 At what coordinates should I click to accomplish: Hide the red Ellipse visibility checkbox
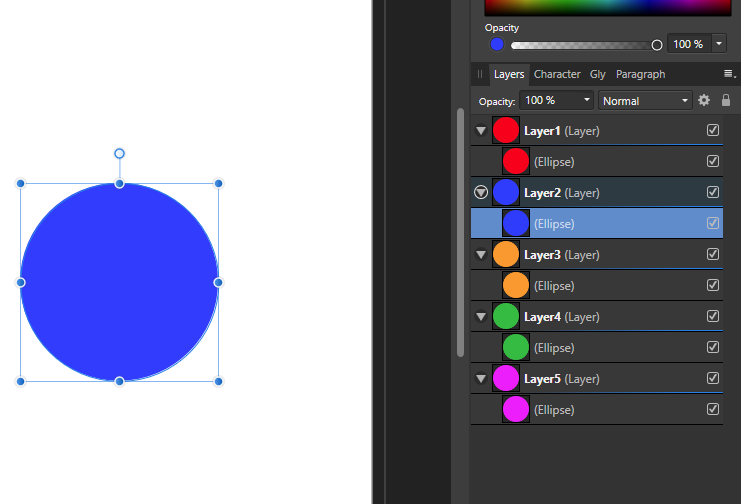(x=713, y=161)
